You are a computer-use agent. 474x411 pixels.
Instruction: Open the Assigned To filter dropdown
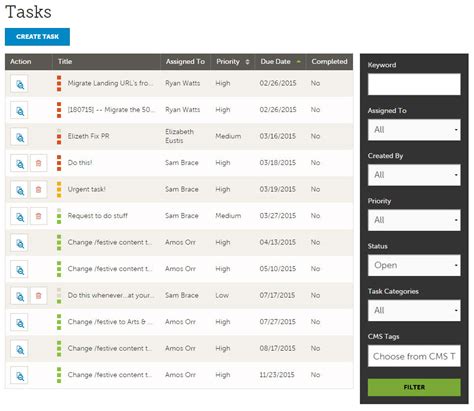pyautogui.click(x=414, y=130)
